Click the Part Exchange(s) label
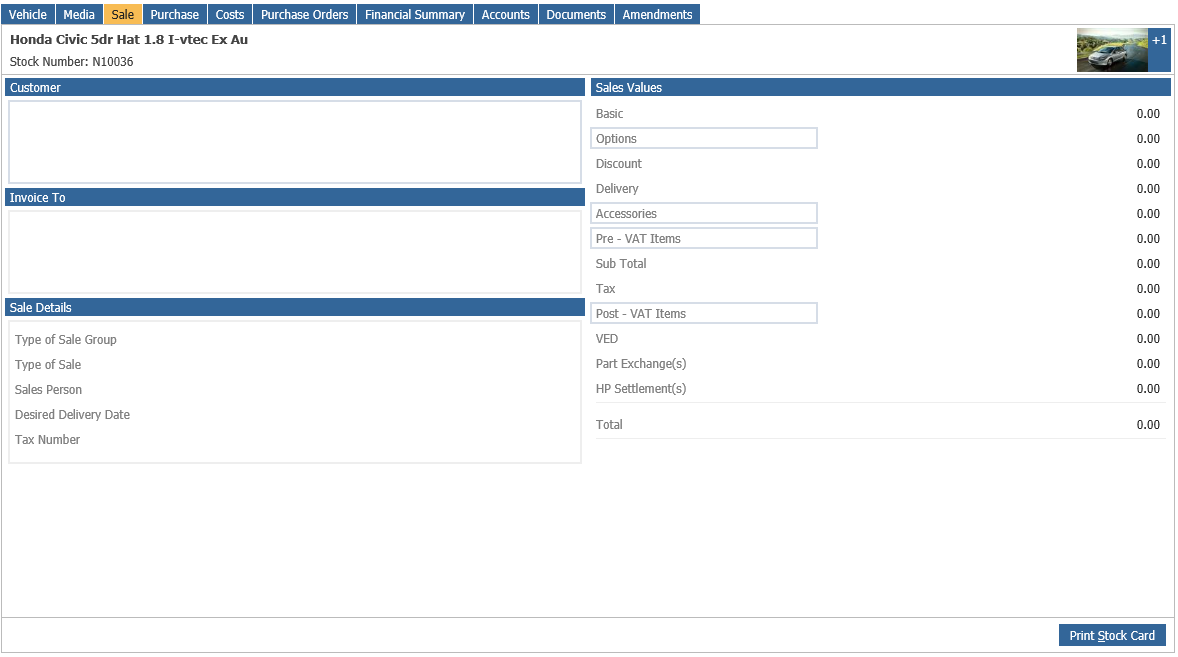The height and width of the screenshot is (657, 1178). point(641,363)
